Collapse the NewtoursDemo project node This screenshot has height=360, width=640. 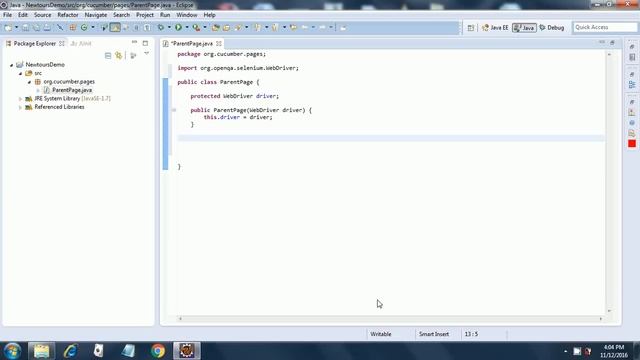tap(11, 65)
